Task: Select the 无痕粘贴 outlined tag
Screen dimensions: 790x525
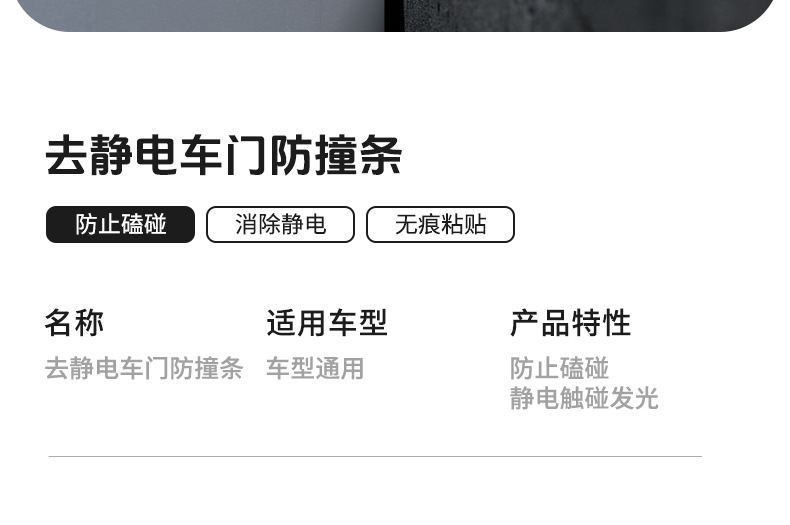Action: point(440,224)
